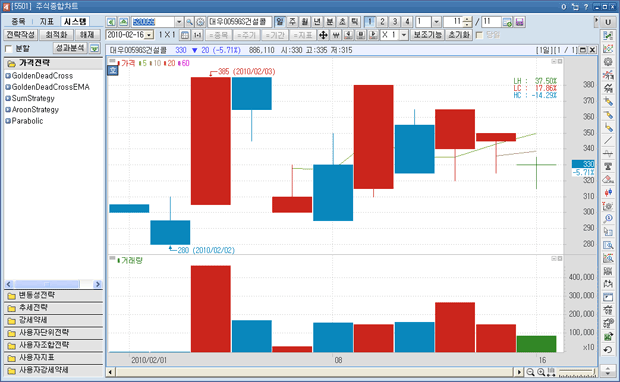Open the stock code combo box dropdown

pos(179,22)
